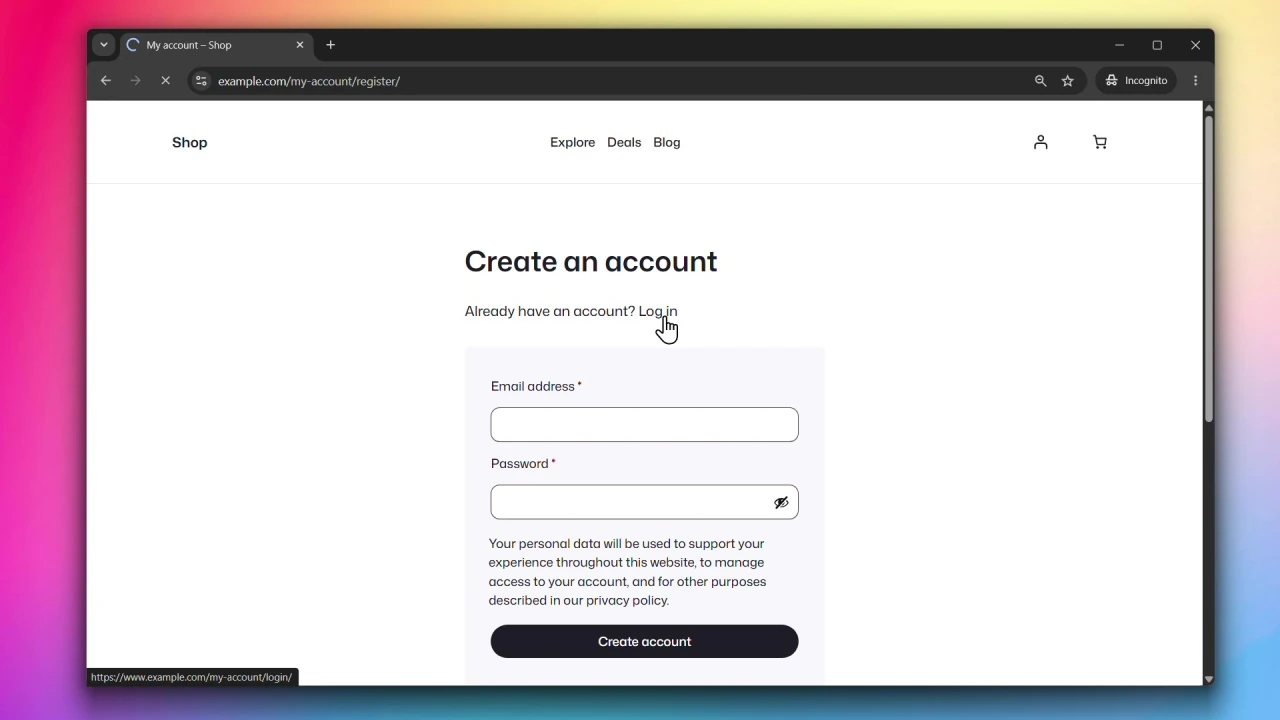Open the Blog menu item
This screenshot has height=720, width=1280.
click(x=667, y=143)
